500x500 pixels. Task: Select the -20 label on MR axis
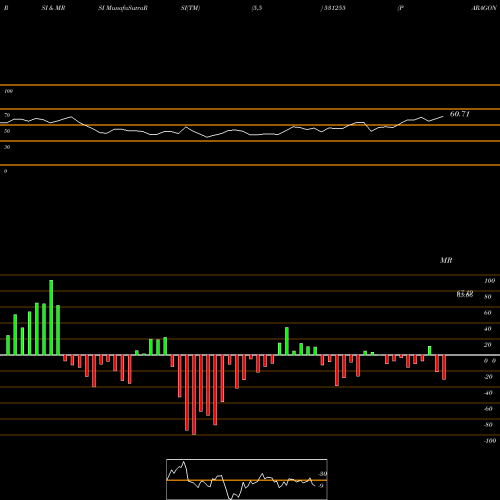(488, 377)
